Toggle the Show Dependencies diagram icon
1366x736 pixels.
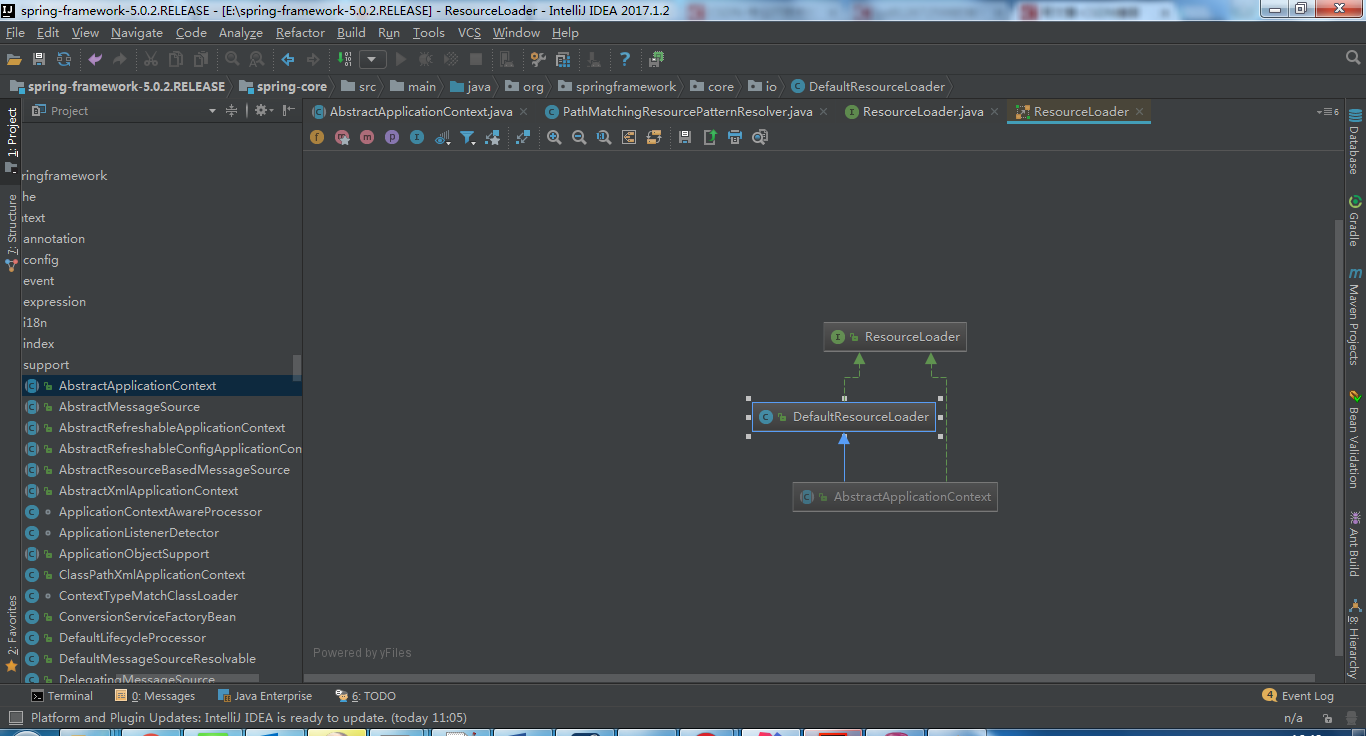click(x=523, y=137)
